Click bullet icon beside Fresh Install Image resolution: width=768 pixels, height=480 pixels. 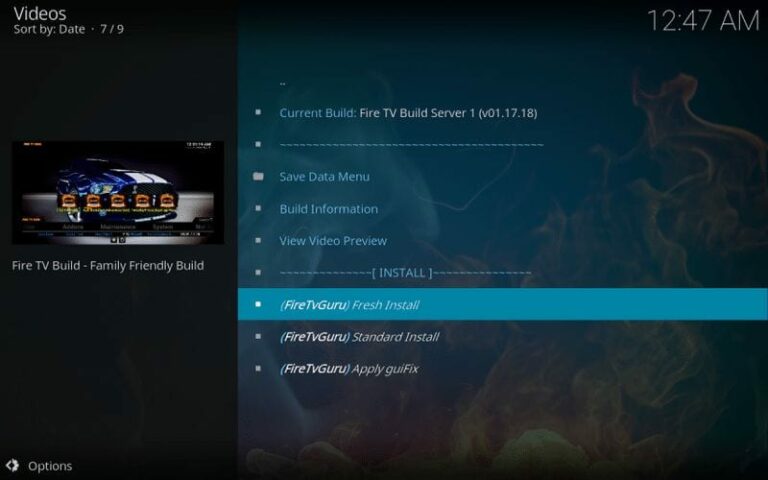[258, 304]
